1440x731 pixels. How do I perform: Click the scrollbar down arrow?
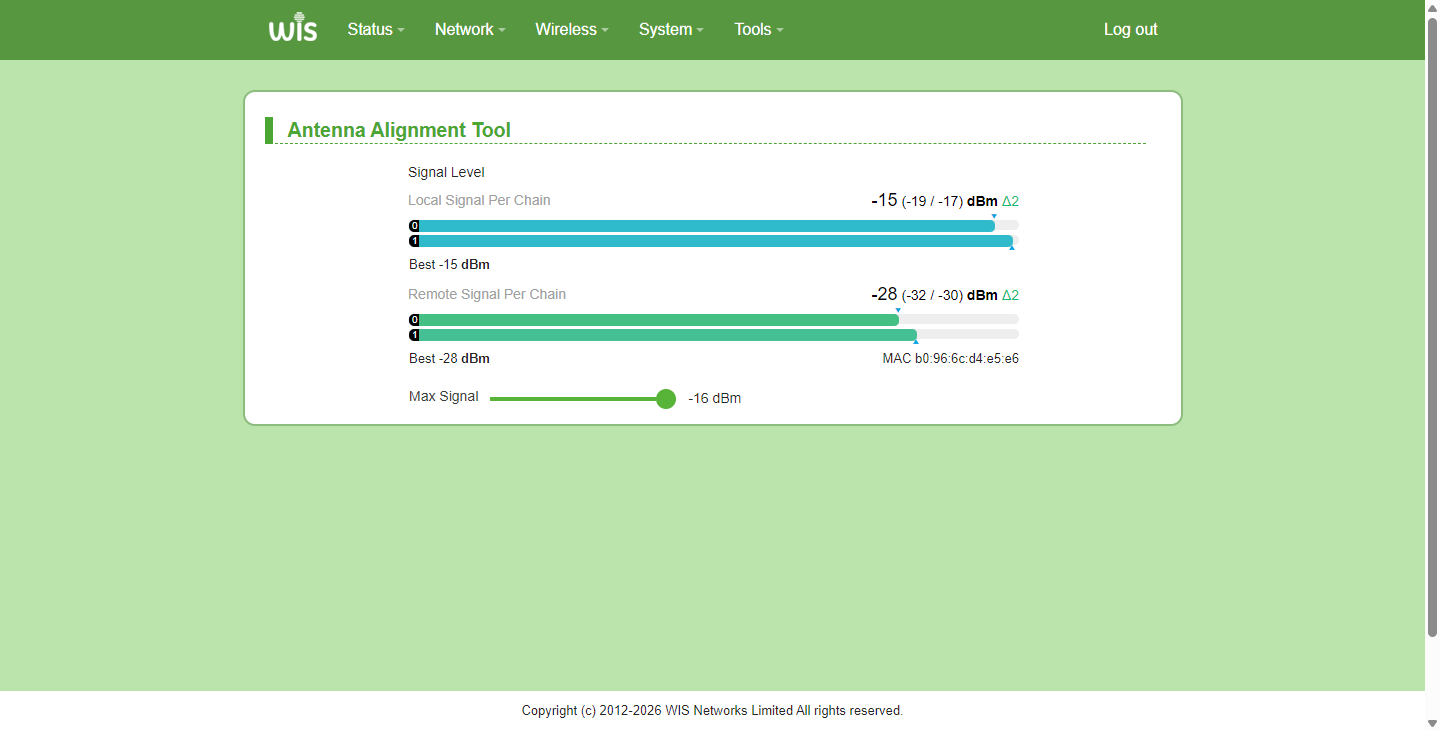coord(1432,722)
